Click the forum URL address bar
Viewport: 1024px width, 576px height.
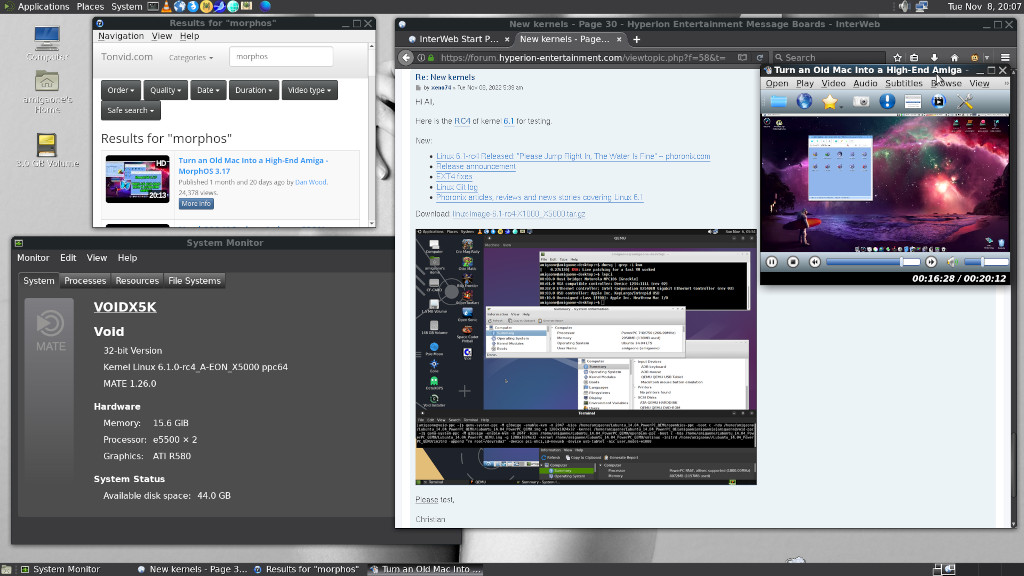[x=581, y=57]
